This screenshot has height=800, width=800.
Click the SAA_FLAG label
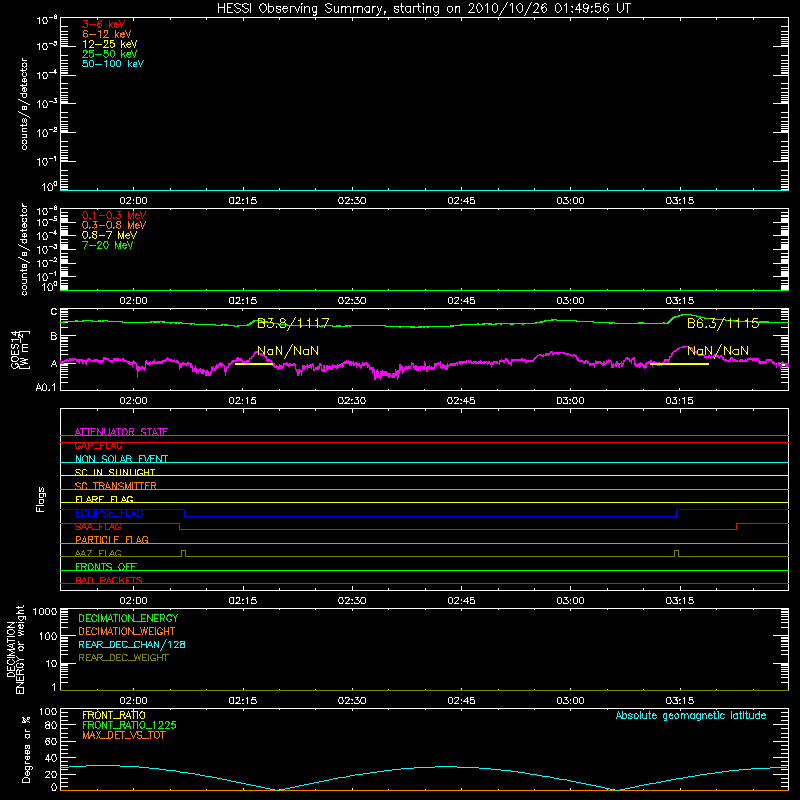point(98,527)
